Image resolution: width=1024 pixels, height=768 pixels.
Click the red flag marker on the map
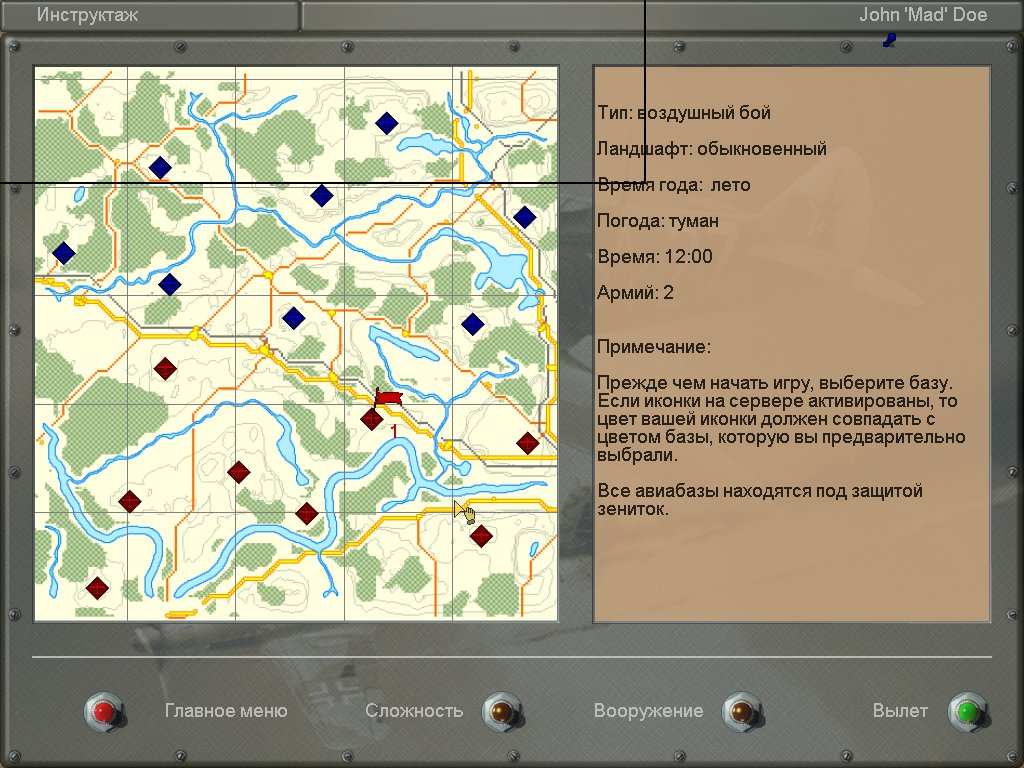[x=388, y=397]
